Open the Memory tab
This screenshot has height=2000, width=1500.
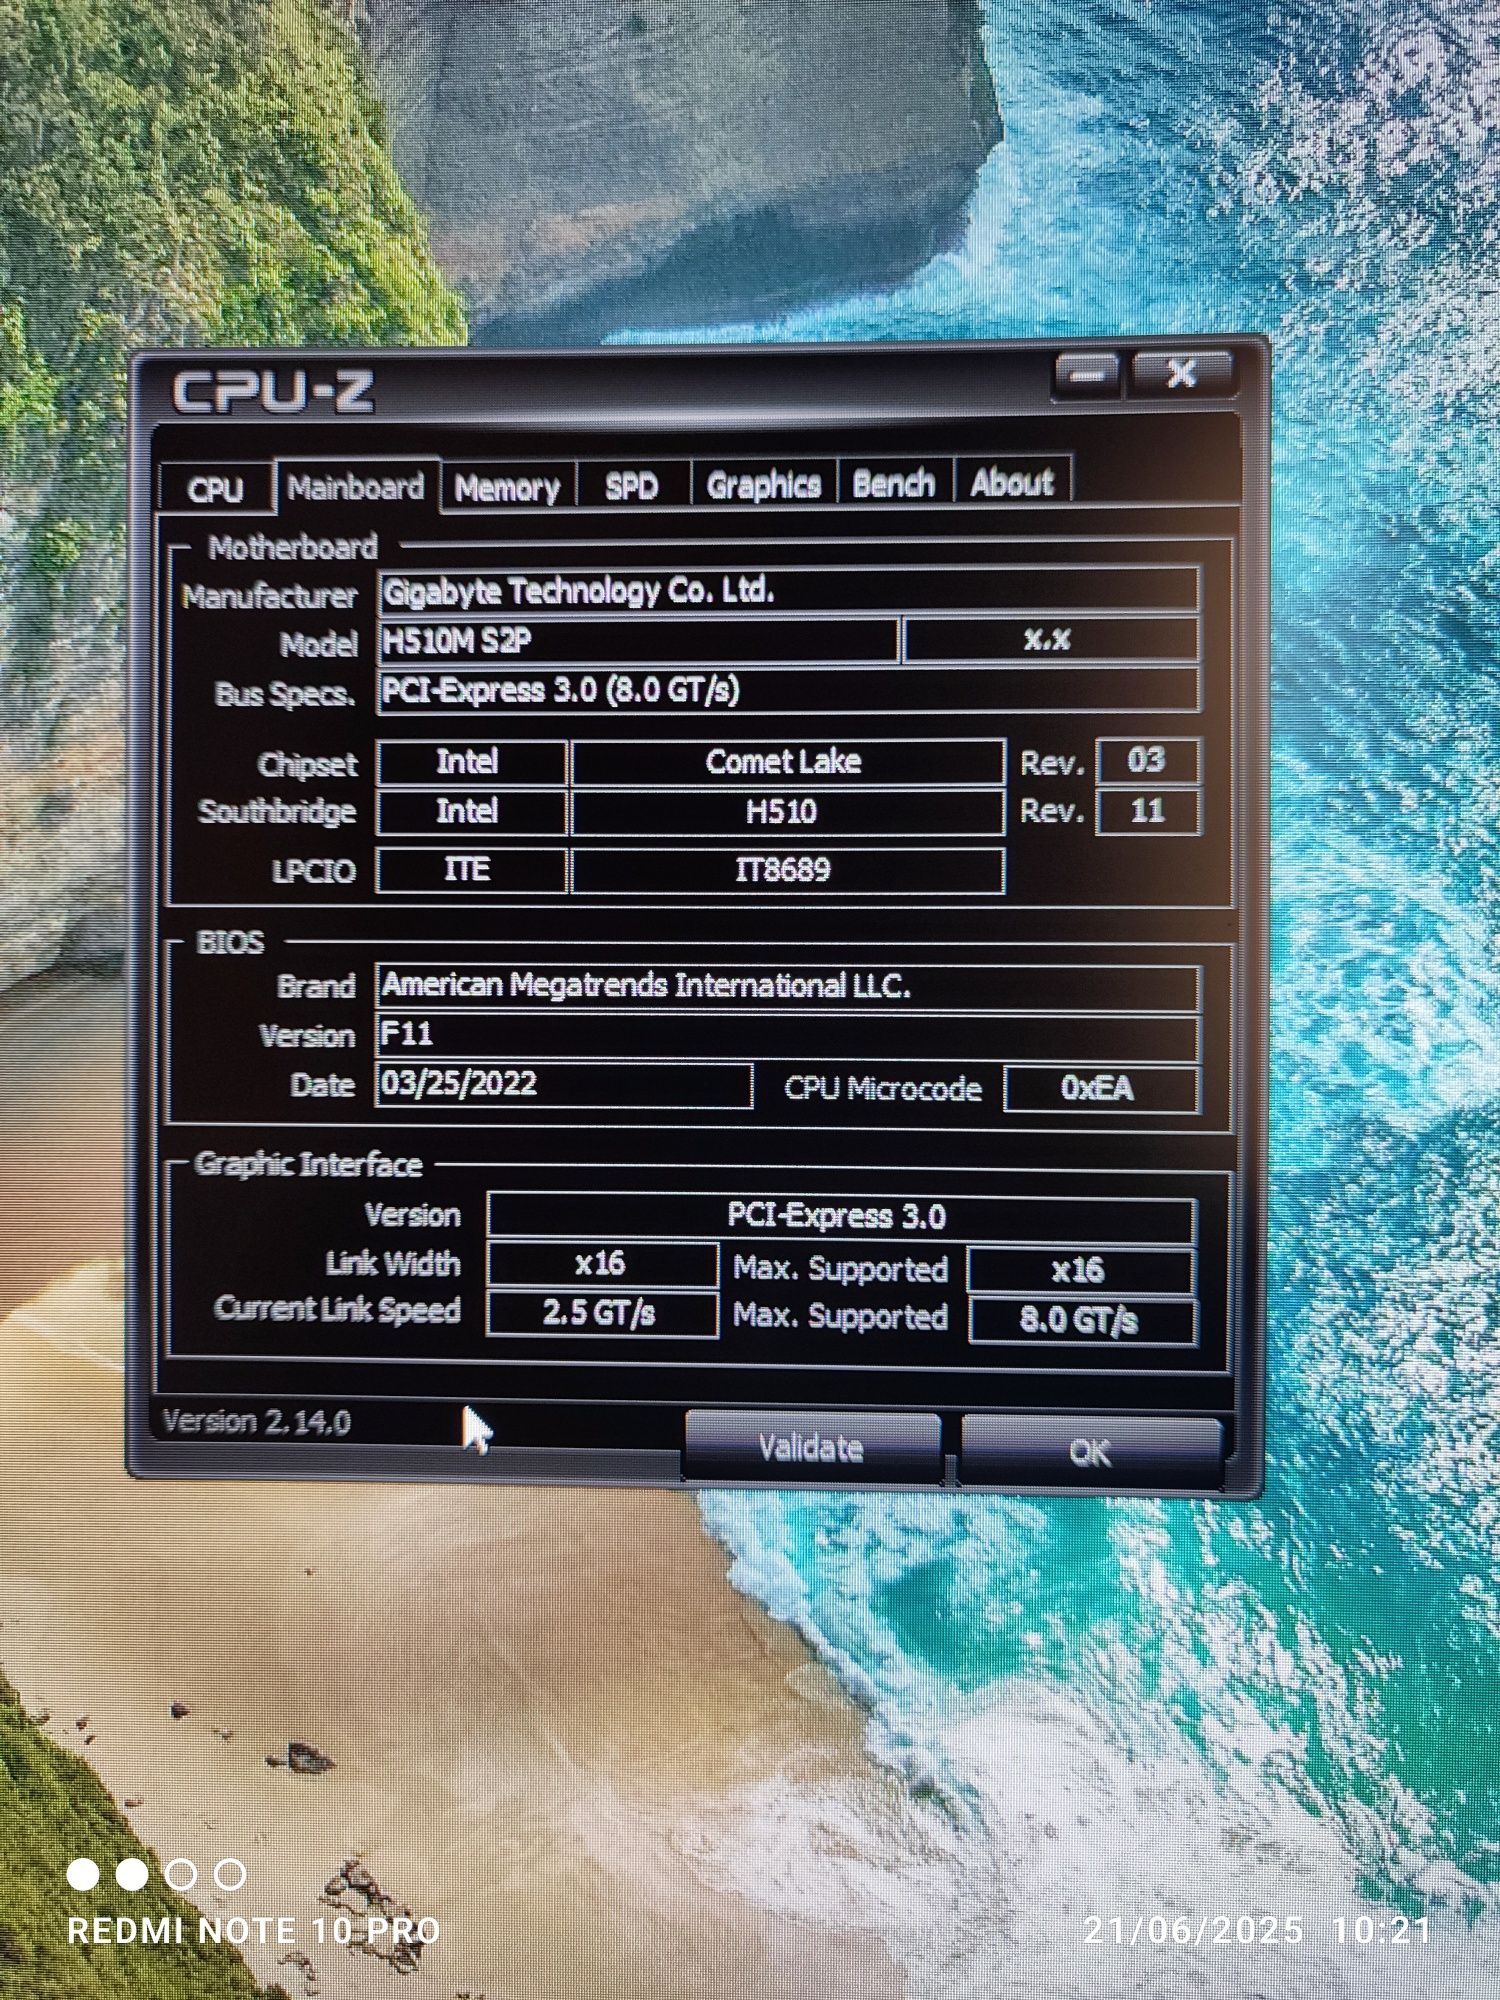tap(508, 488)
